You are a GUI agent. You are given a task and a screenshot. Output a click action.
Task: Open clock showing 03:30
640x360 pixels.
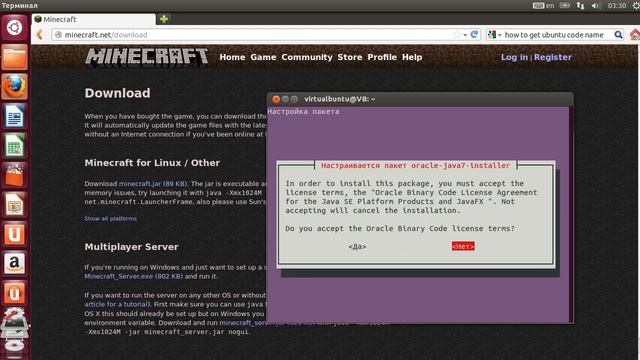click(616, 6)
